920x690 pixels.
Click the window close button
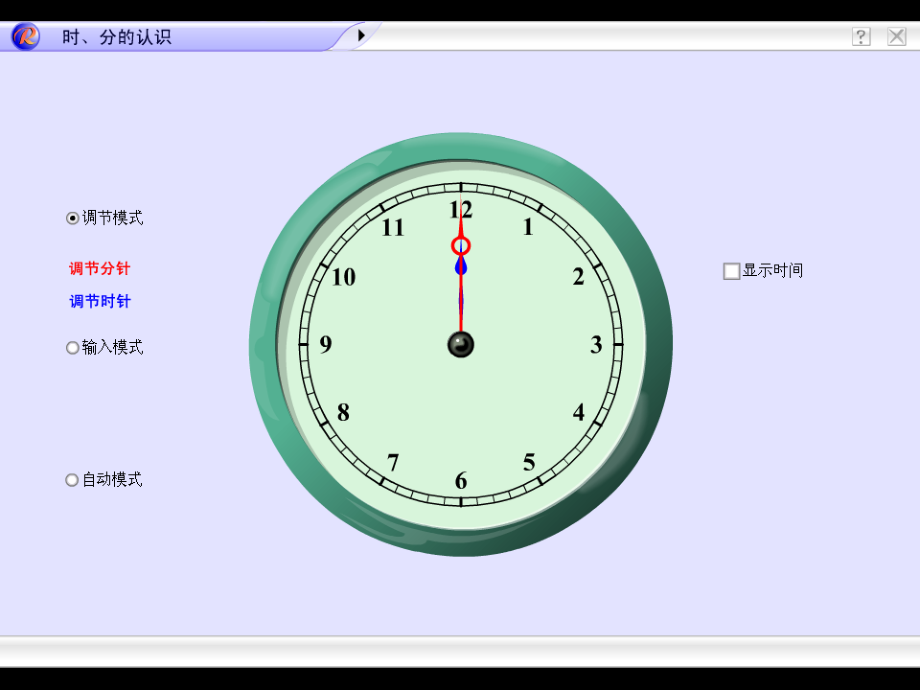897,36
